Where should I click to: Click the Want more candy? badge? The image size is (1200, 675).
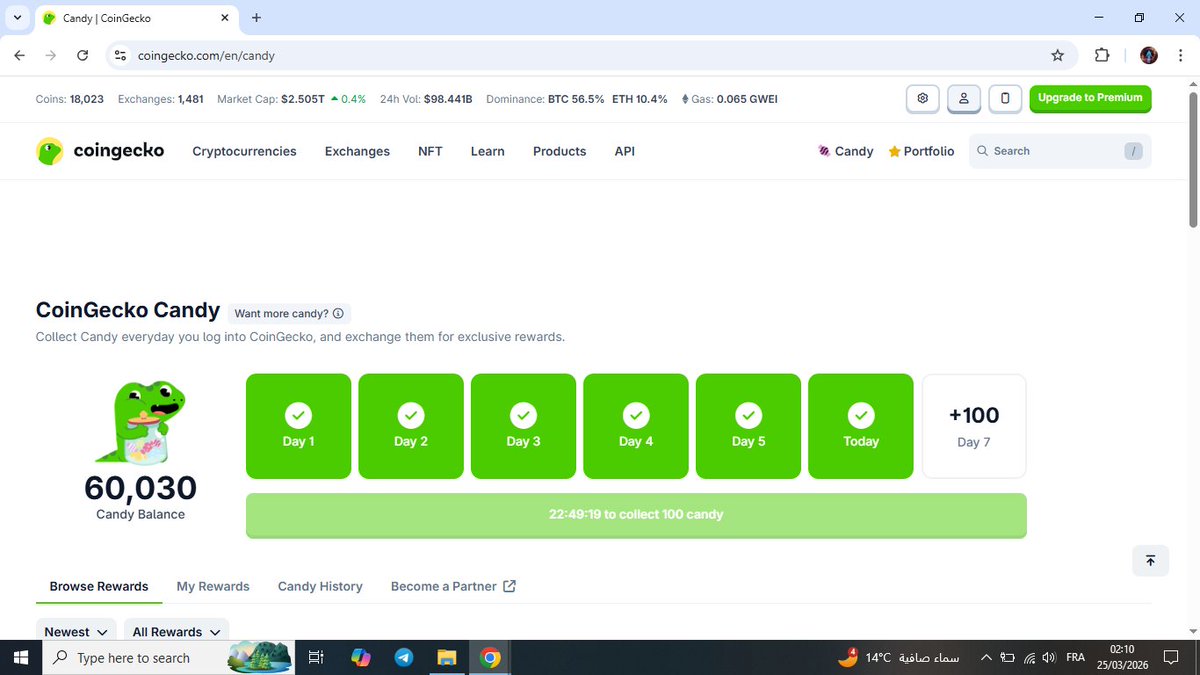289,313
